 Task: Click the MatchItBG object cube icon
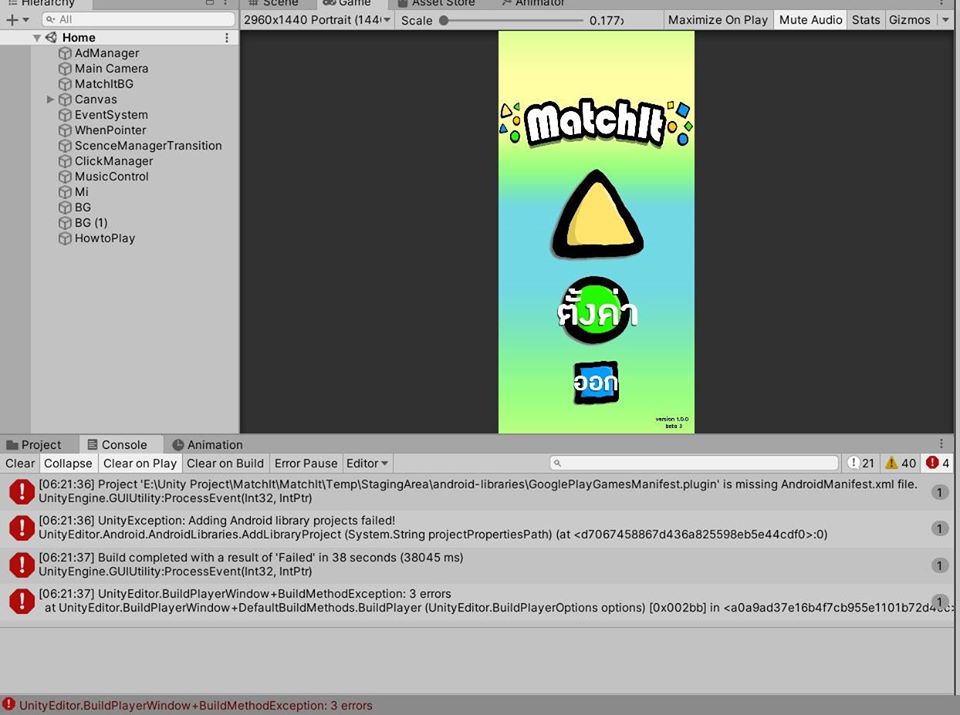click(x=65, y=84)
